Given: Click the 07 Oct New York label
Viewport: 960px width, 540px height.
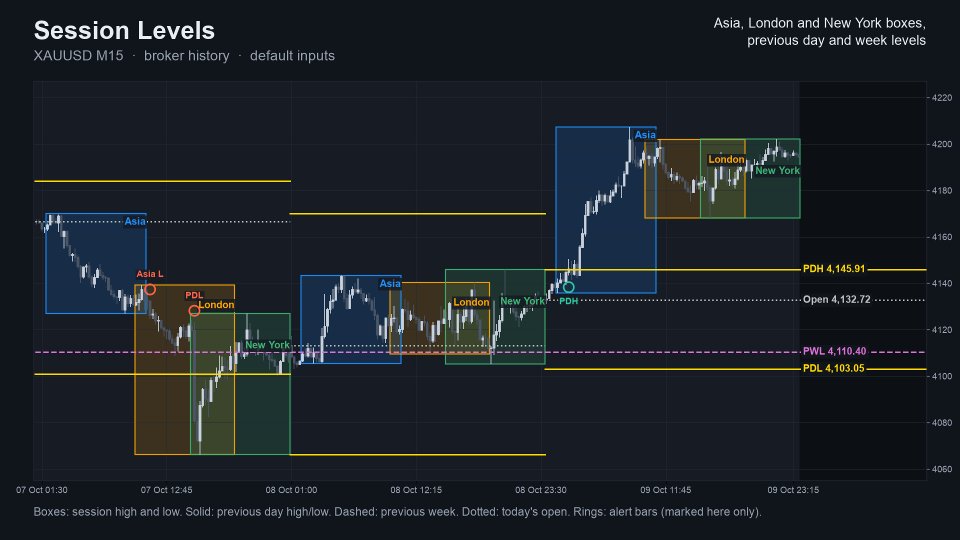Looking at the screenshot, I should [267, 345].
